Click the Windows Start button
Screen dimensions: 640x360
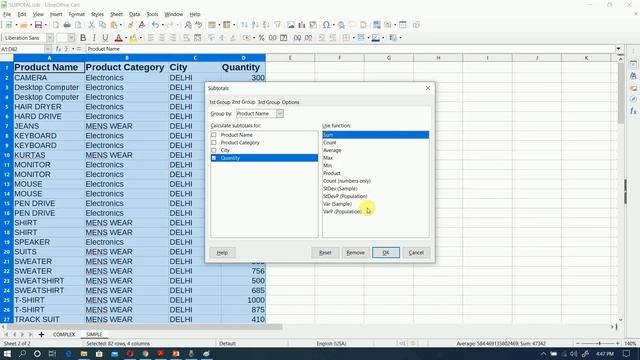(x=7, y=353)
